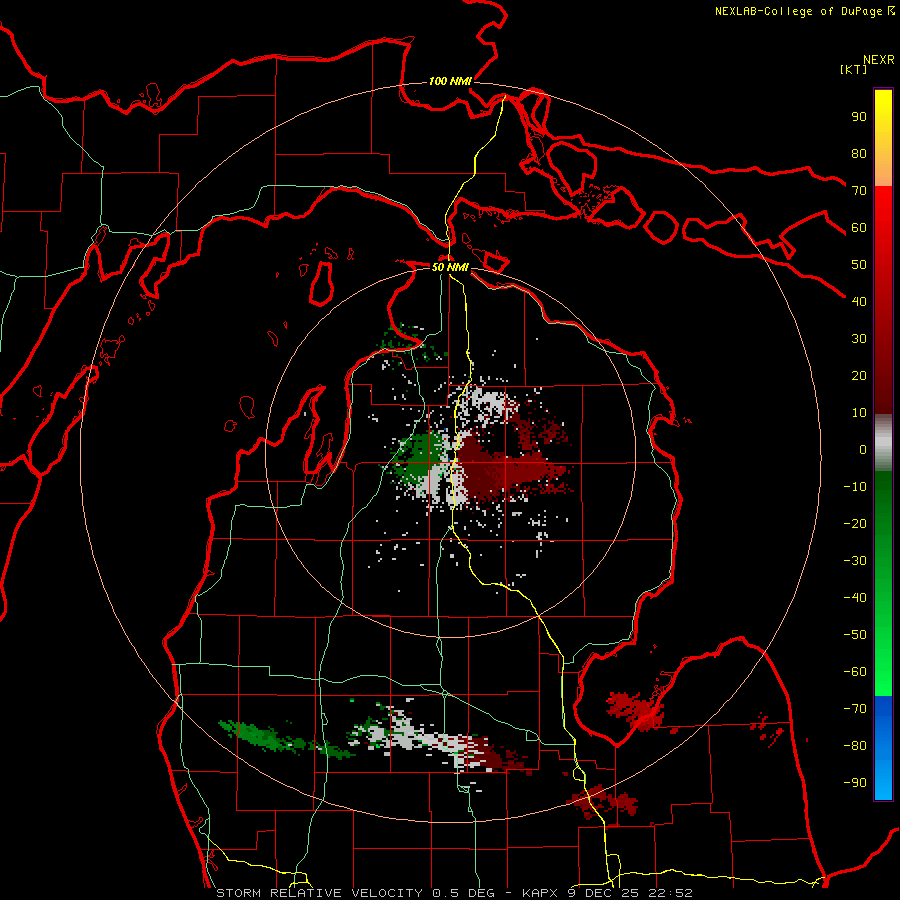Click the 'KAPX' radar site identifier

pyautogui.click(x=540, y=893)
